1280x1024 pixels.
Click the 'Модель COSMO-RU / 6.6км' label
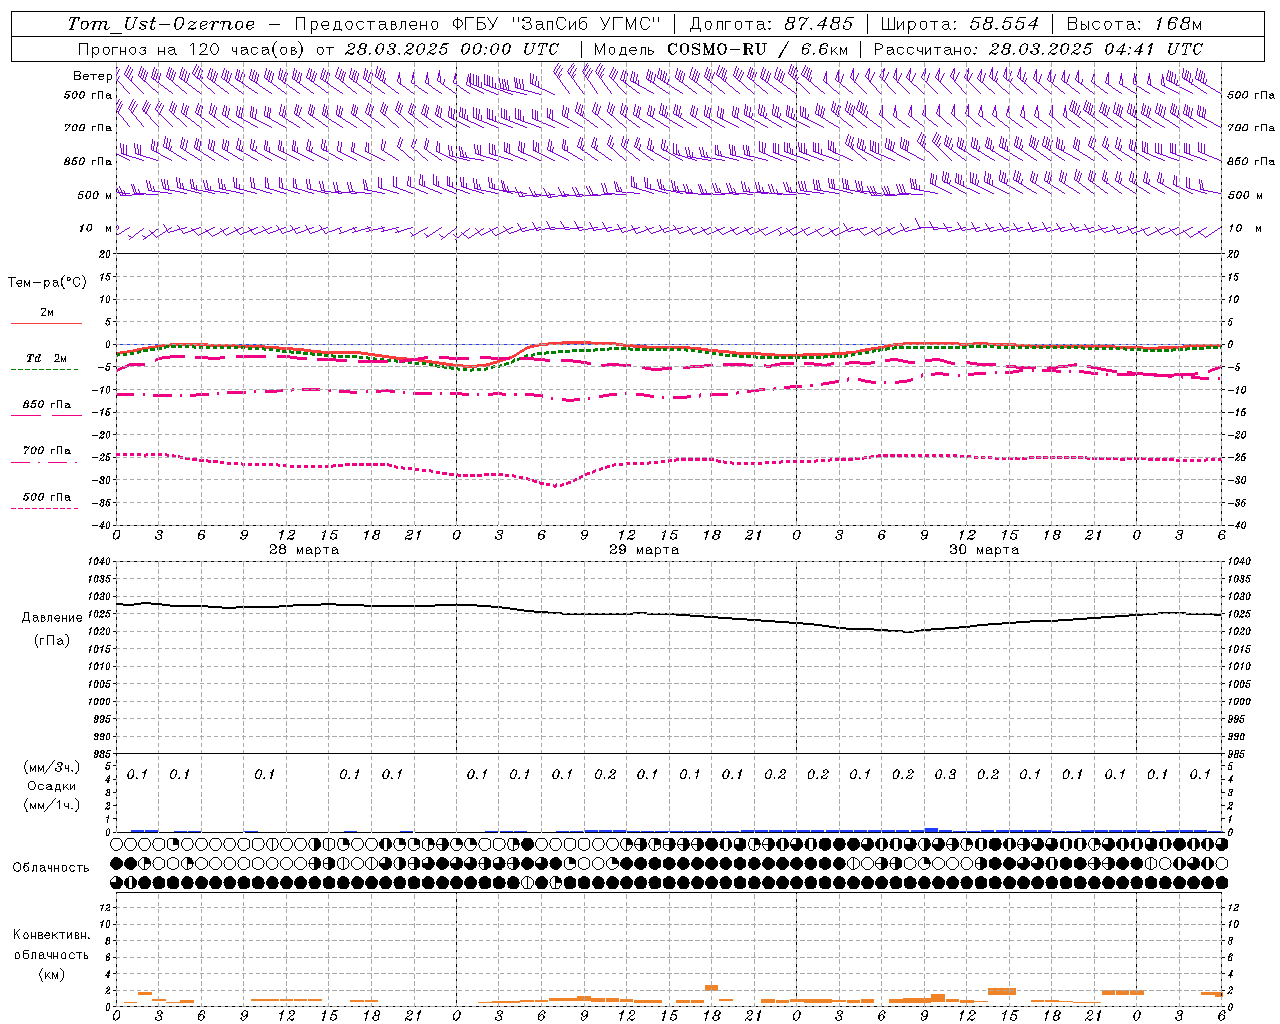tap(721, 49)
